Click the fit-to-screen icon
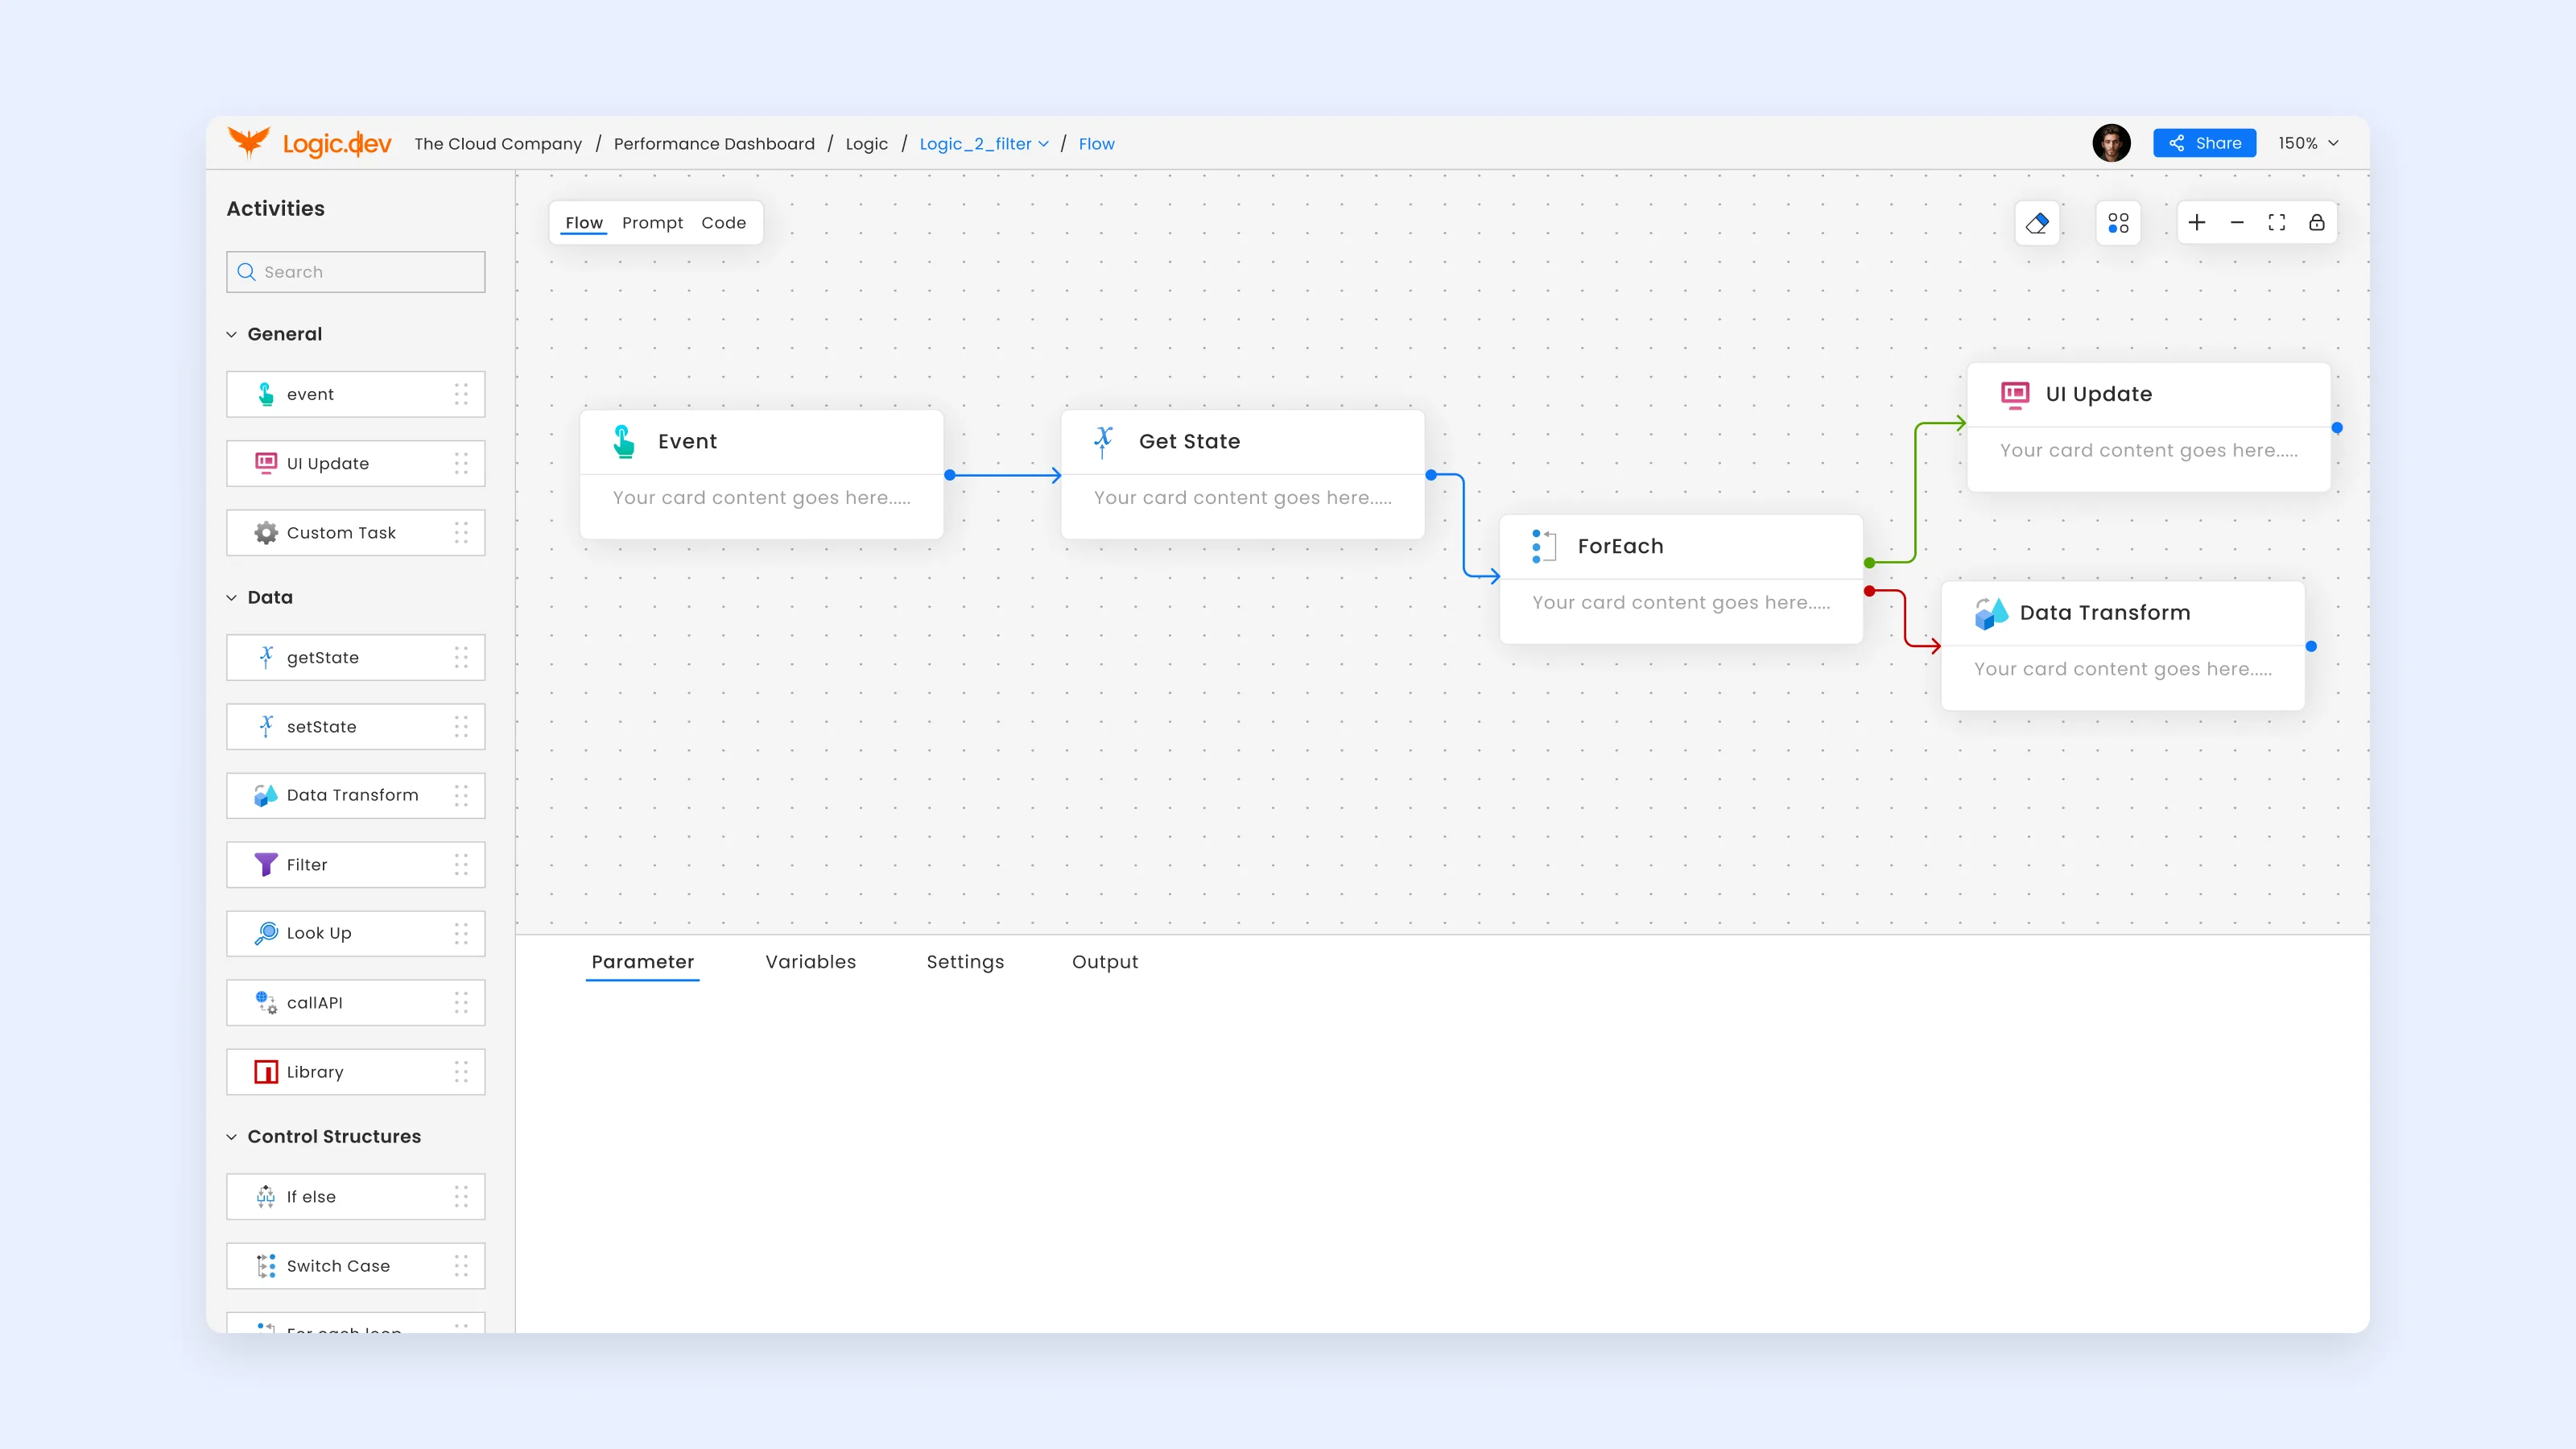Image resolution: width=2576 pixels, height=1449 pixels. click(x=2277, y=223)
